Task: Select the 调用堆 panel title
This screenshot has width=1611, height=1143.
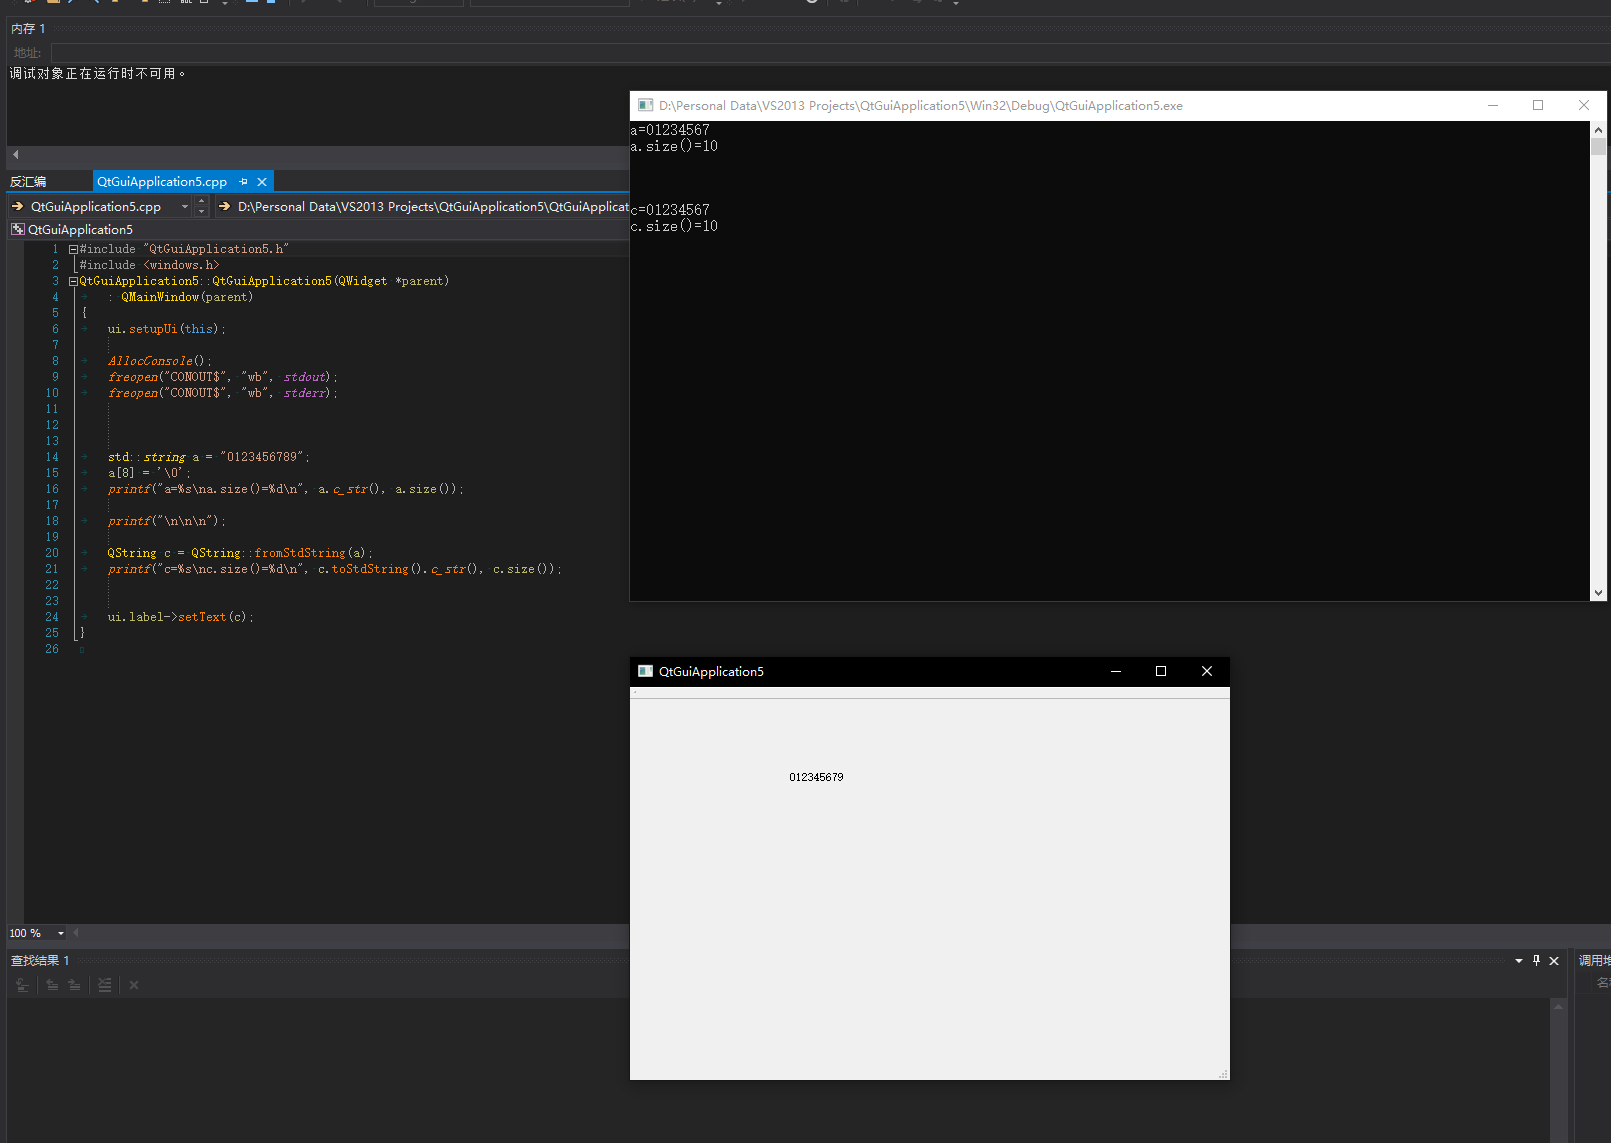Action: [1594, 961]
